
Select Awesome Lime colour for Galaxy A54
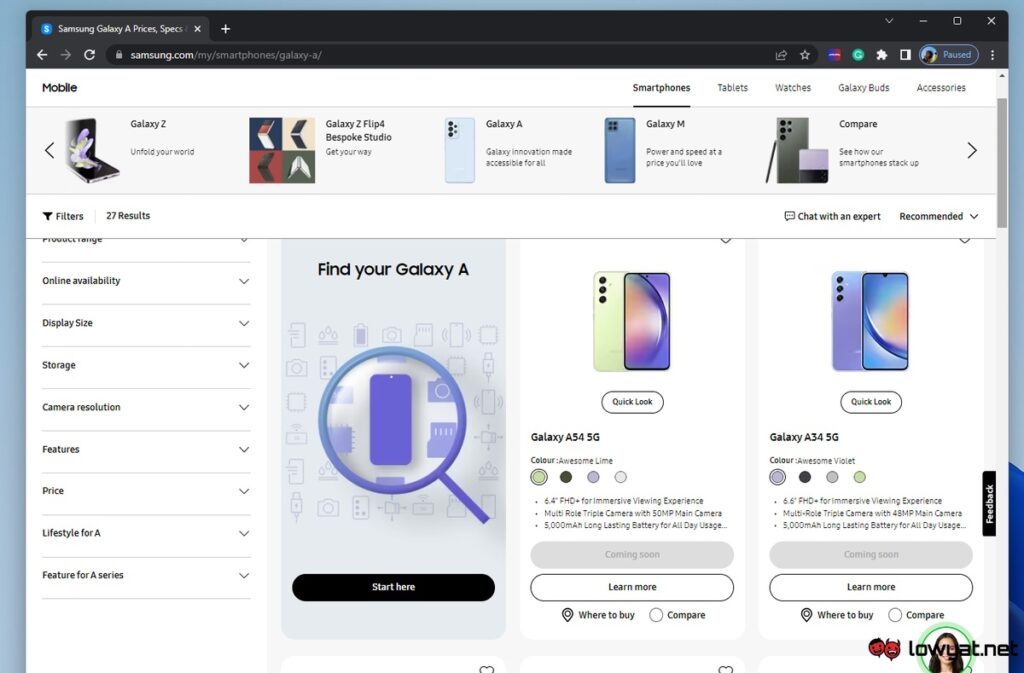[x=539, y=477]
